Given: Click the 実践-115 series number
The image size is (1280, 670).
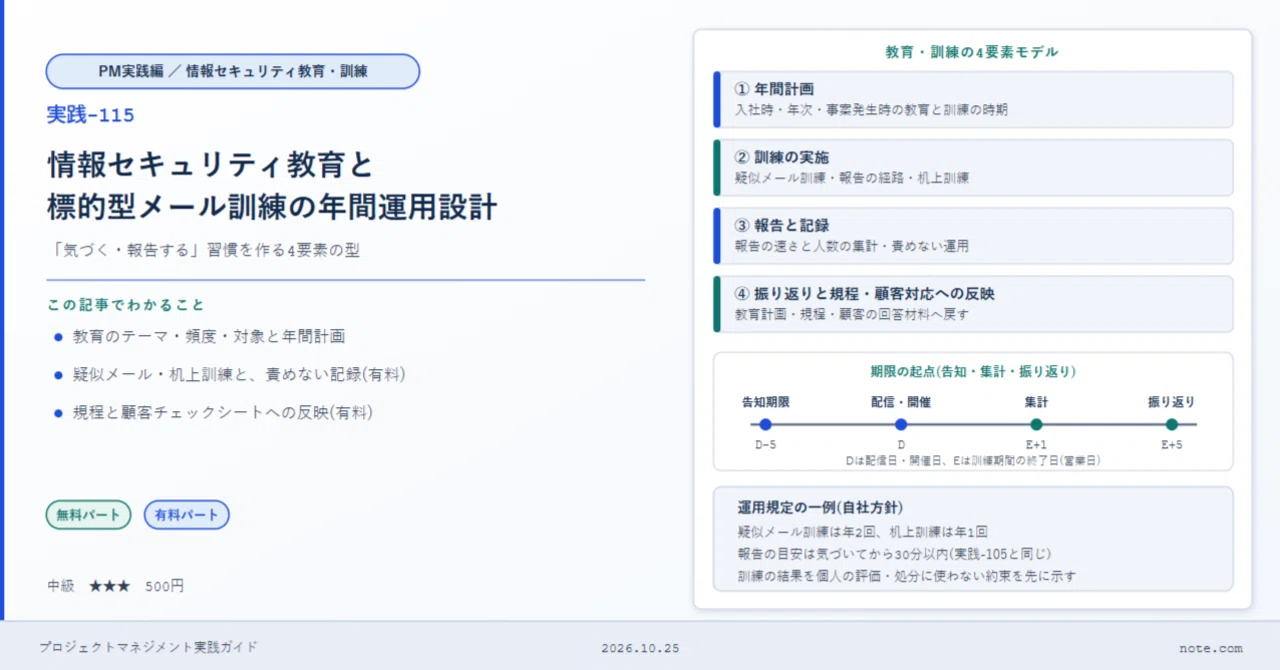Looking at the screenshot, I should pos(90,115).
